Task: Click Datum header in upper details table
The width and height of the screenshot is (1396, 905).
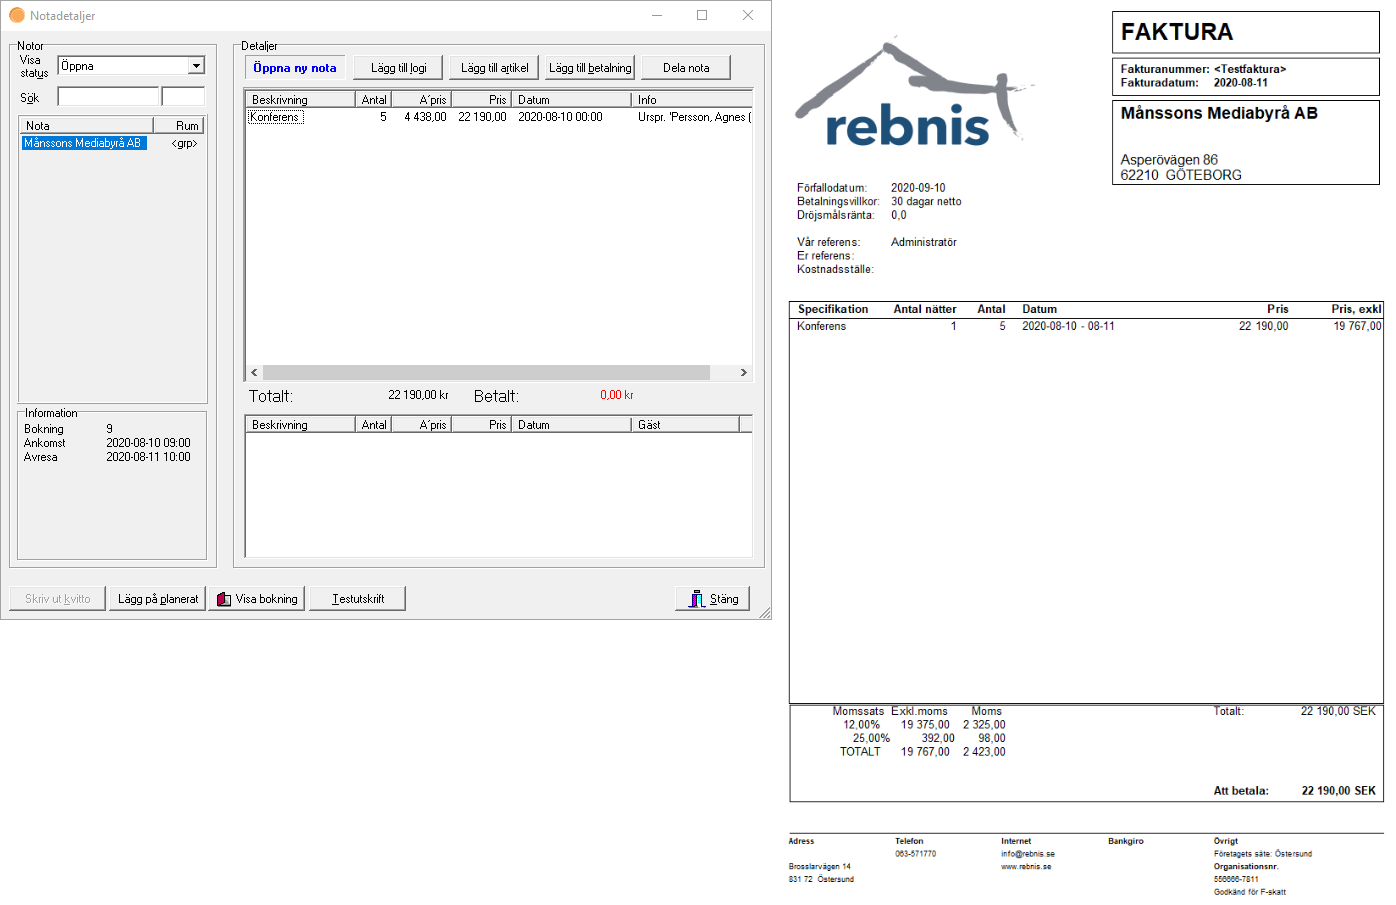Action: pos(572,100)
